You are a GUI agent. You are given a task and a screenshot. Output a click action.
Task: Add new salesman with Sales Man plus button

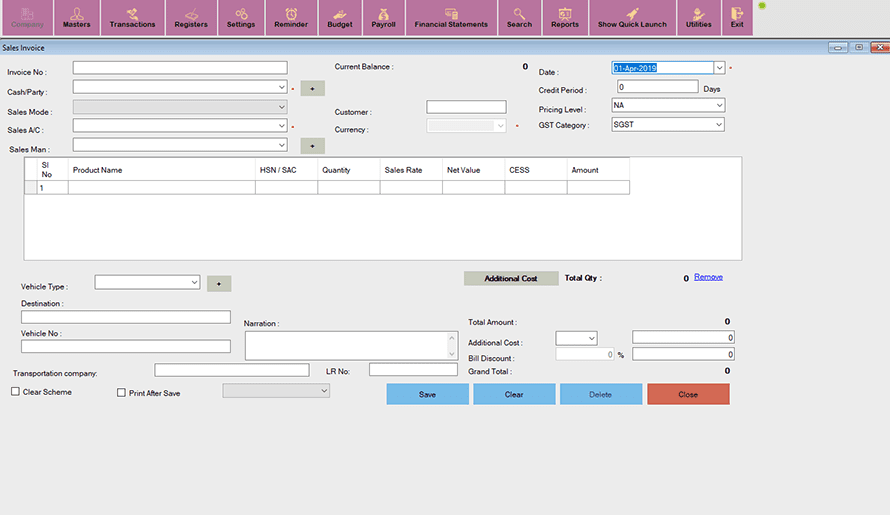click(312, 146)
